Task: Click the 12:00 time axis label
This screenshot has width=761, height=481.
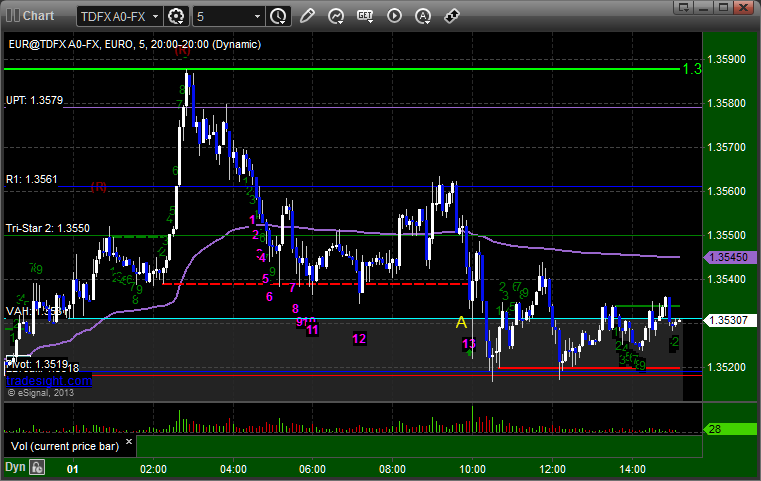Action: pos(552,469)
